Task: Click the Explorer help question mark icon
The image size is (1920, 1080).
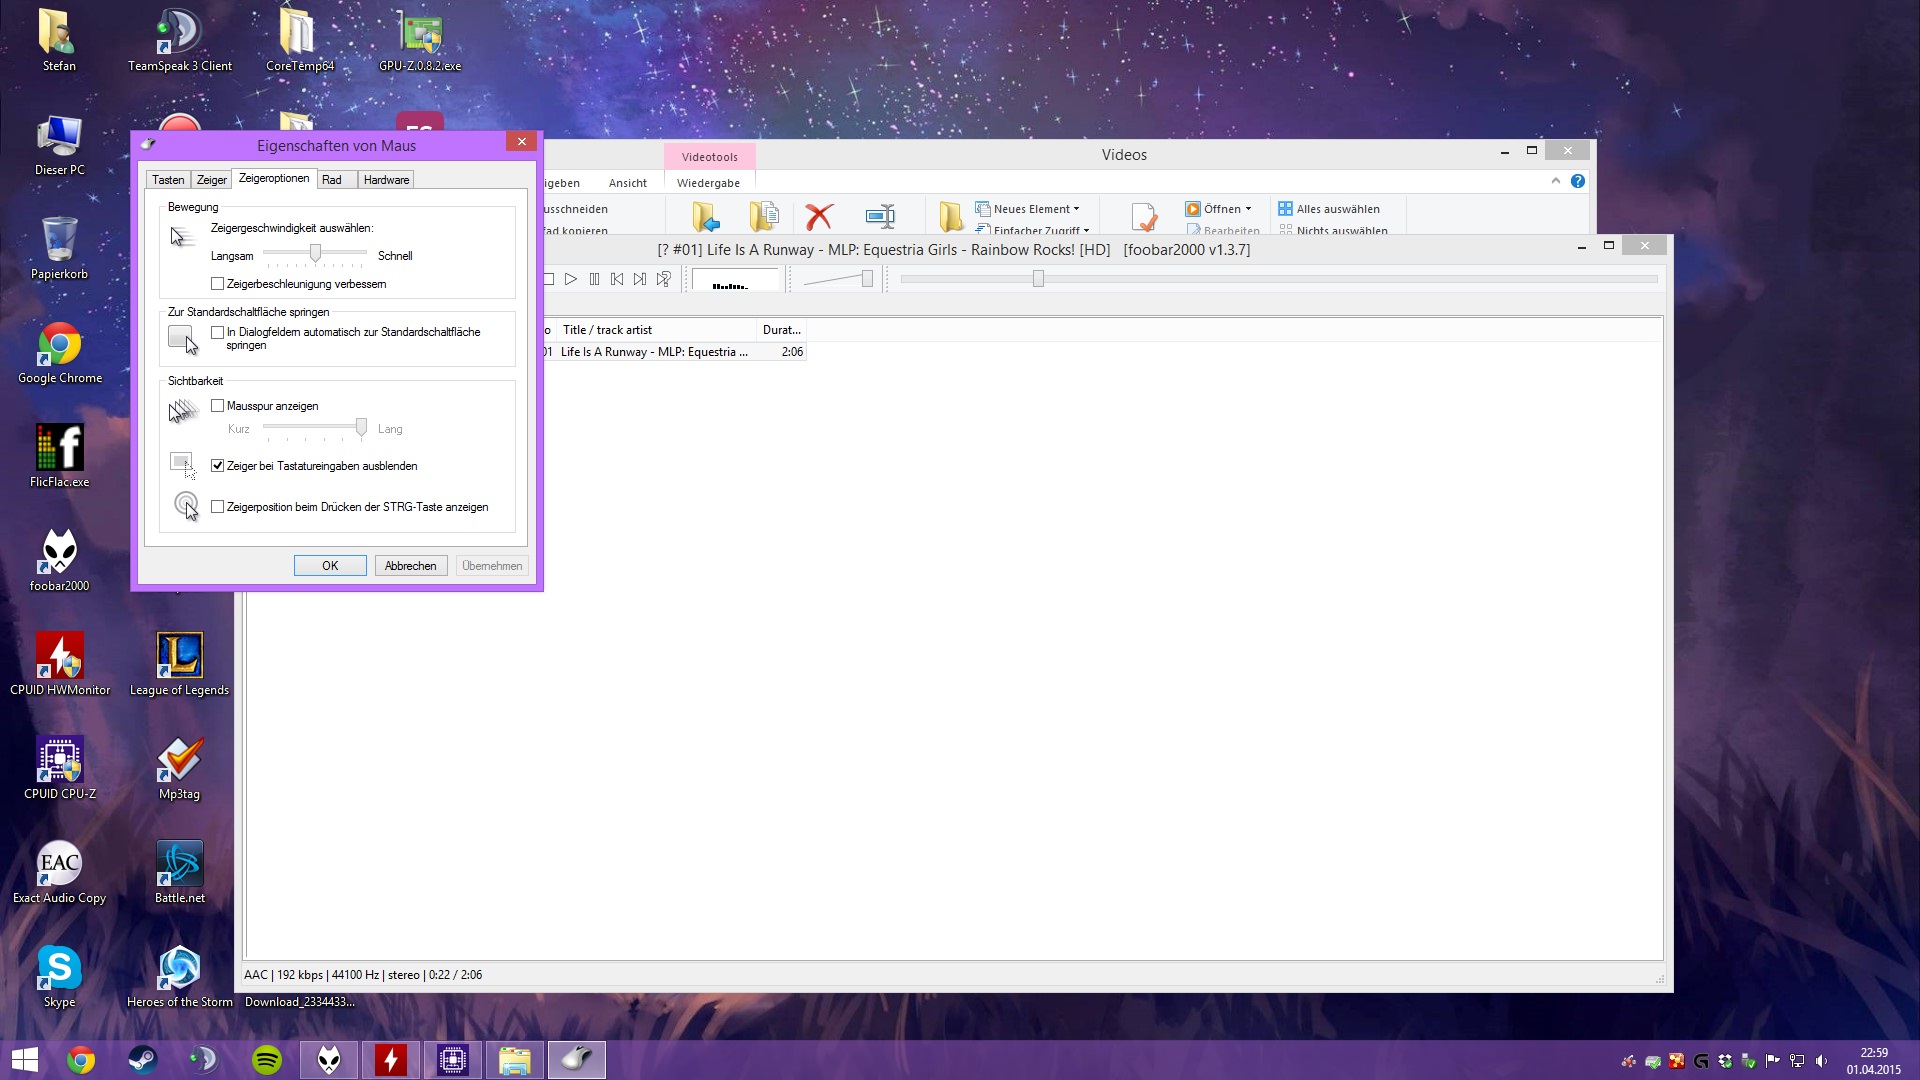Action: [1578, 181]
